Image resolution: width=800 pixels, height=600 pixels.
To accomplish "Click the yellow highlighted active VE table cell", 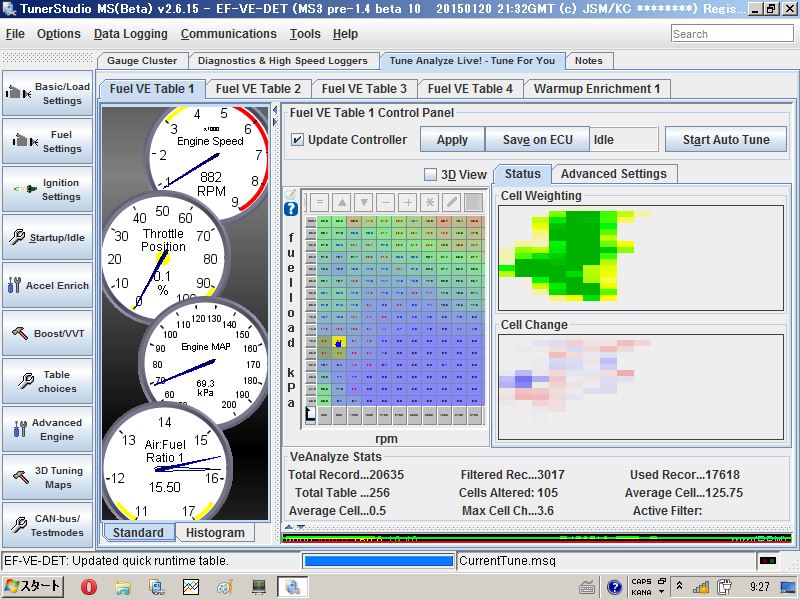I will tap(339, 342).
